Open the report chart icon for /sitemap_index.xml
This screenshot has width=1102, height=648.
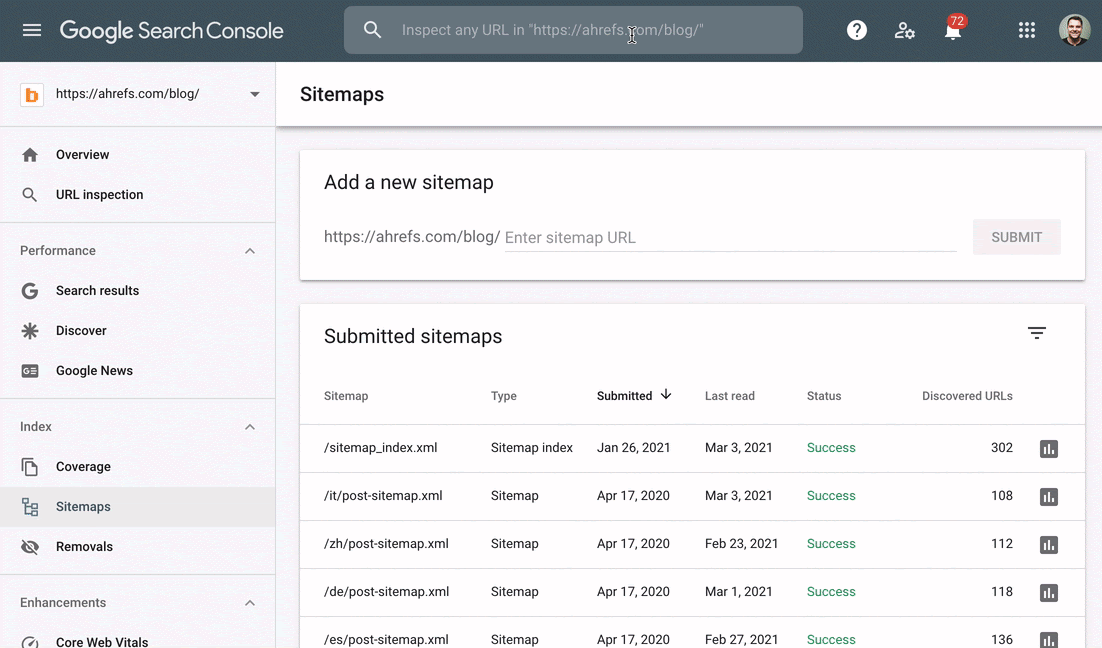pyautogui.click(x=1048, y=449)
